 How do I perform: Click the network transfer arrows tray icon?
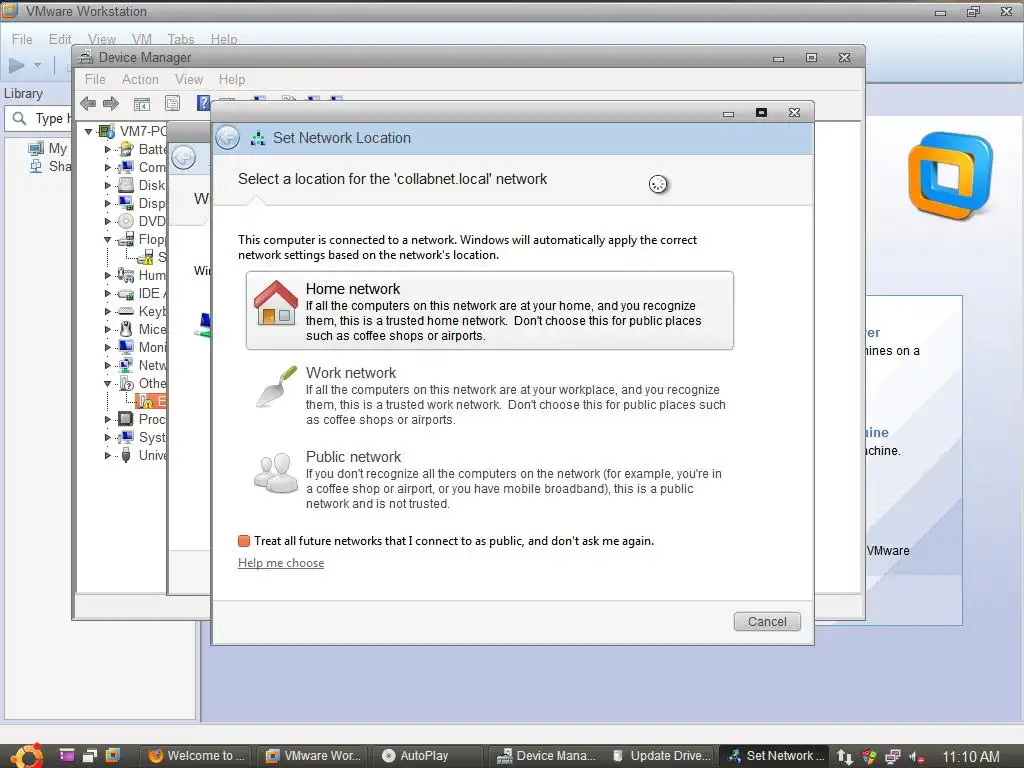point(844,756)
